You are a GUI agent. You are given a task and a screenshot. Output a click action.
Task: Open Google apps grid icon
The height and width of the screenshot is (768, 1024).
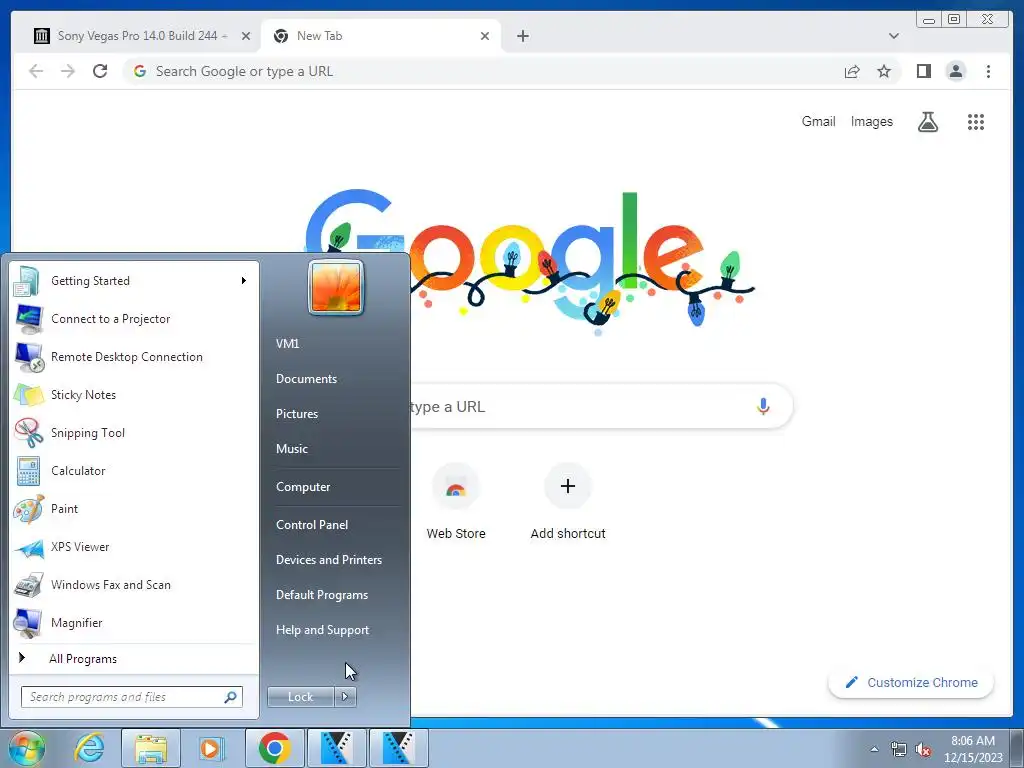click(976, 122)
